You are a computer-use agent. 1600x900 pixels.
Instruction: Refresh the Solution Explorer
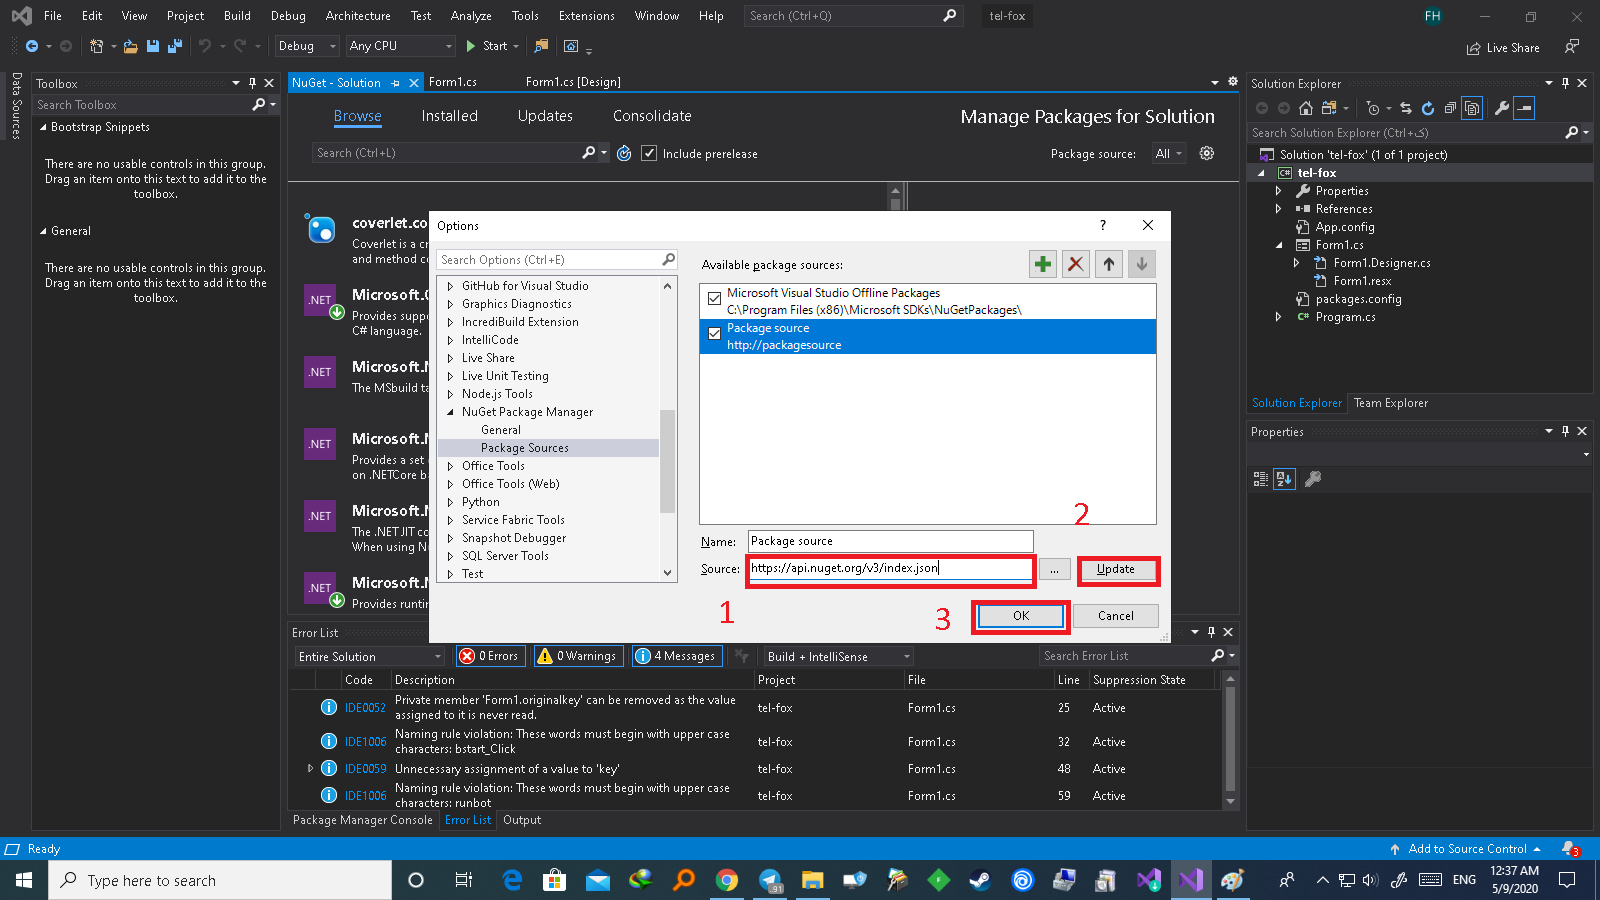click(1428, 108)
